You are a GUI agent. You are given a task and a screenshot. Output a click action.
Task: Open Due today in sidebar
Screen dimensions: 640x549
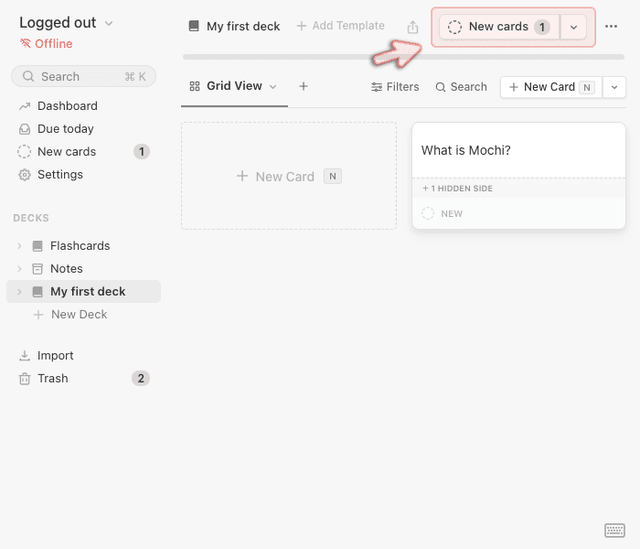click(x=65, y=129)
